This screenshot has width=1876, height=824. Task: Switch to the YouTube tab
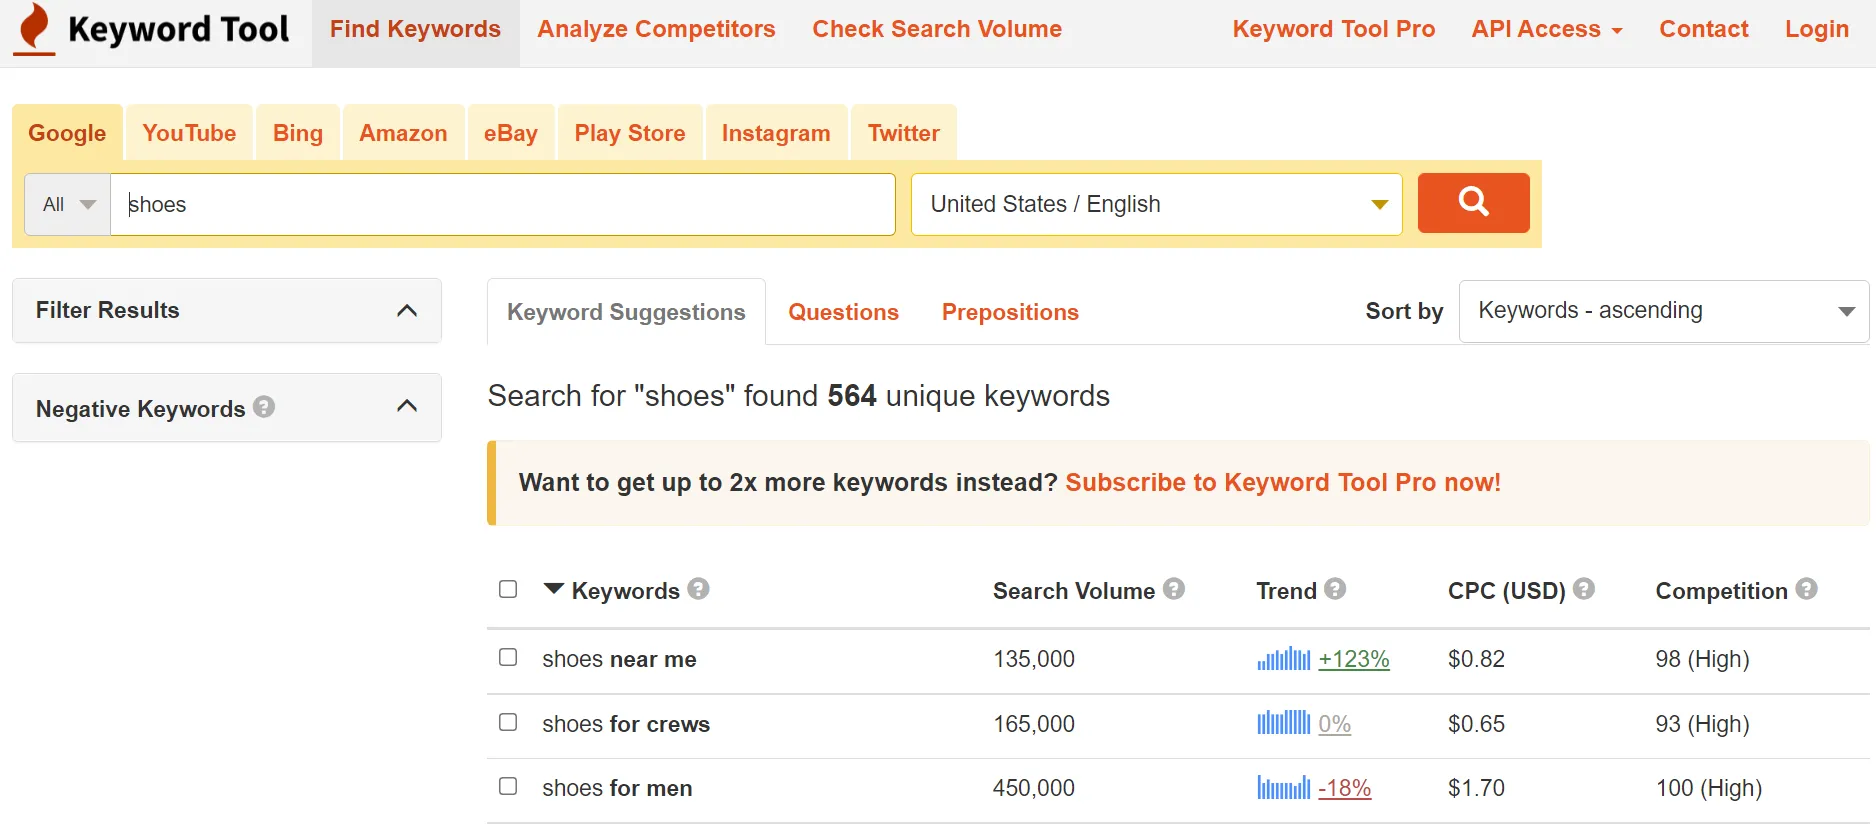tap(189, 133)
